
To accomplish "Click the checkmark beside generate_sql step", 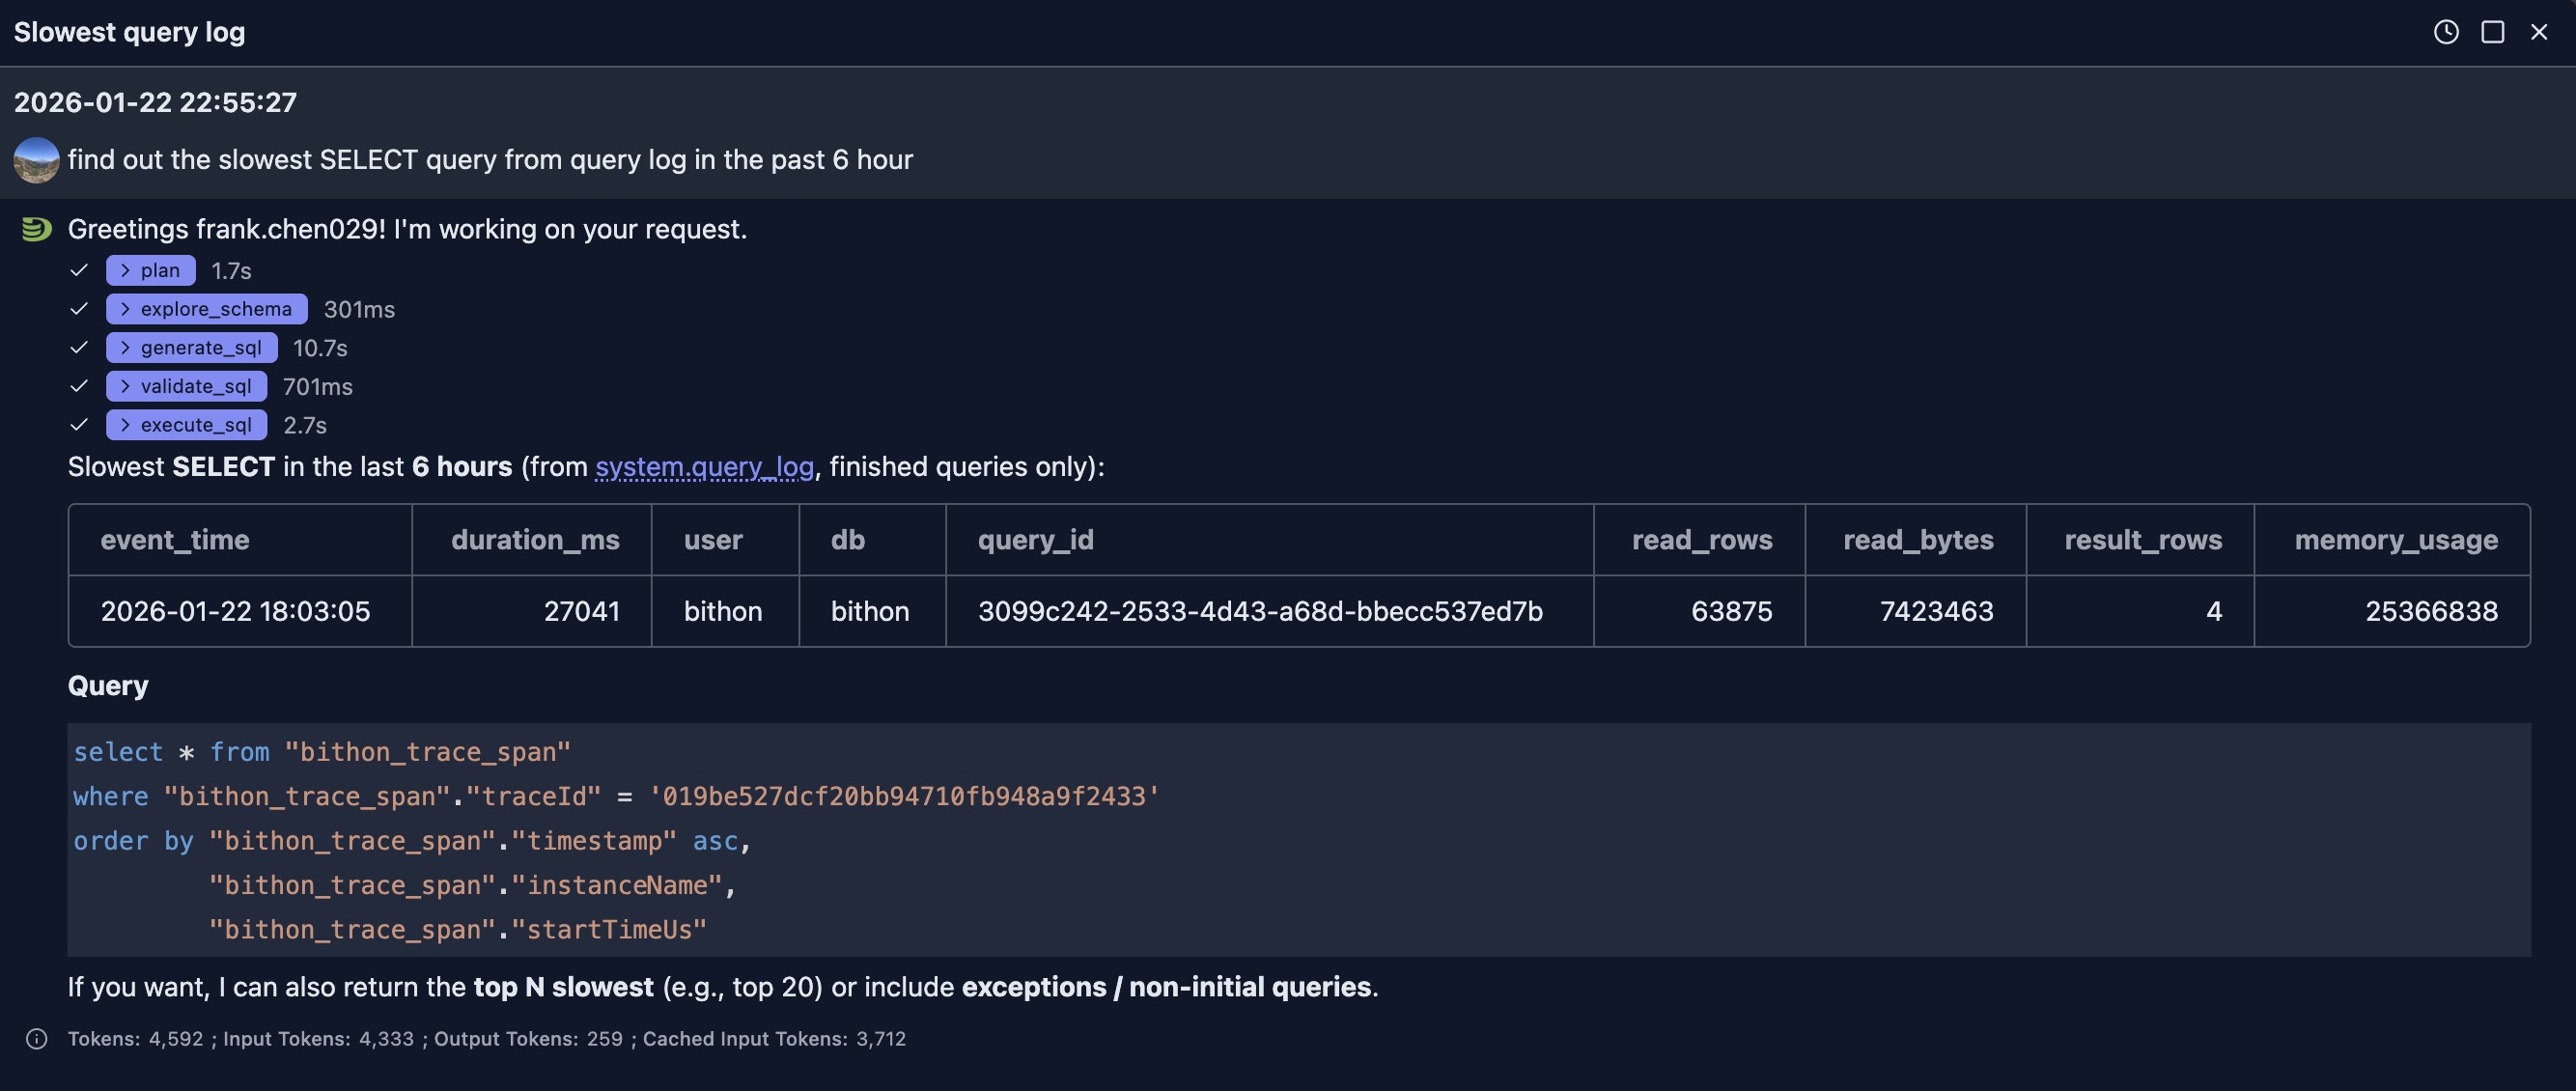I will point(80,347).
